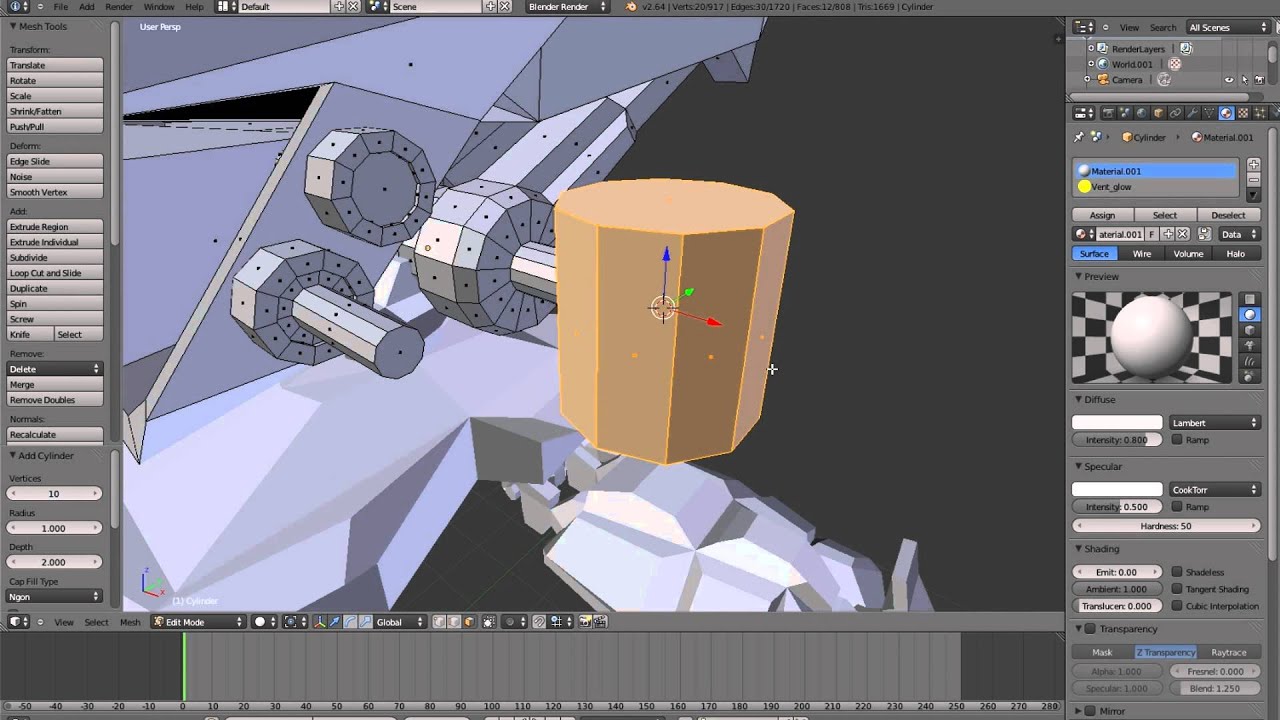1280x720 pixels.
Task: Open the Scene properties tab icon
Action: point(1125,113)
